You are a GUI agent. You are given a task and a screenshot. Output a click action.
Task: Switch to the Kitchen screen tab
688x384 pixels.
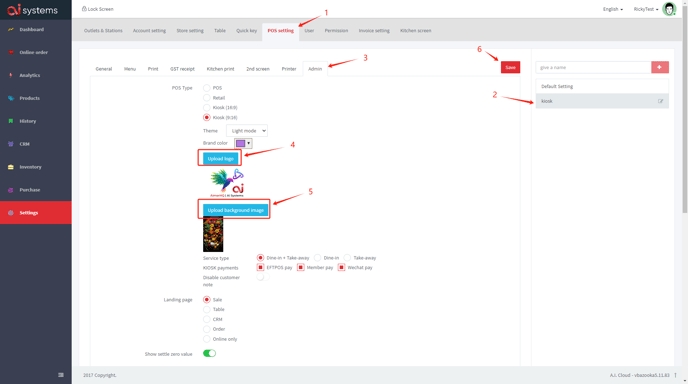tap(416, 31)
